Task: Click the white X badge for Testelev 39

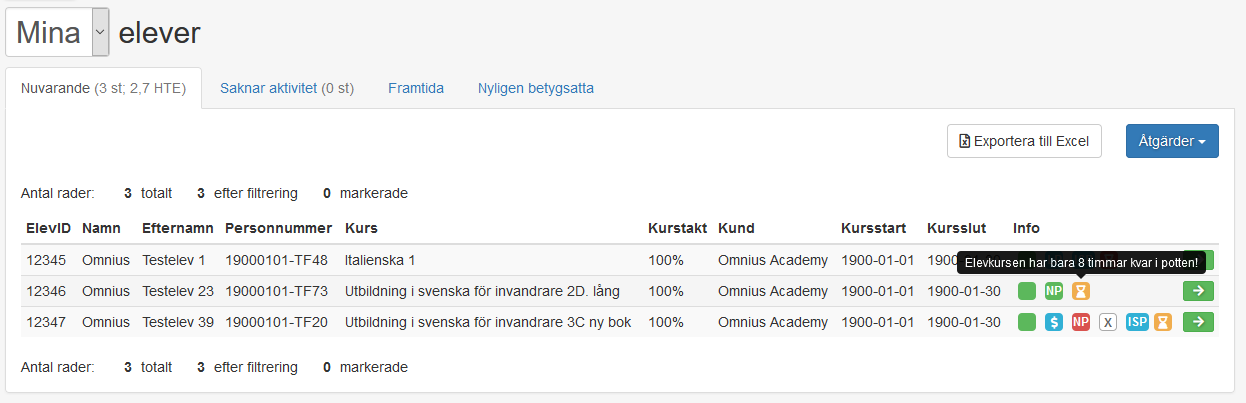Action: (1107, 322)
